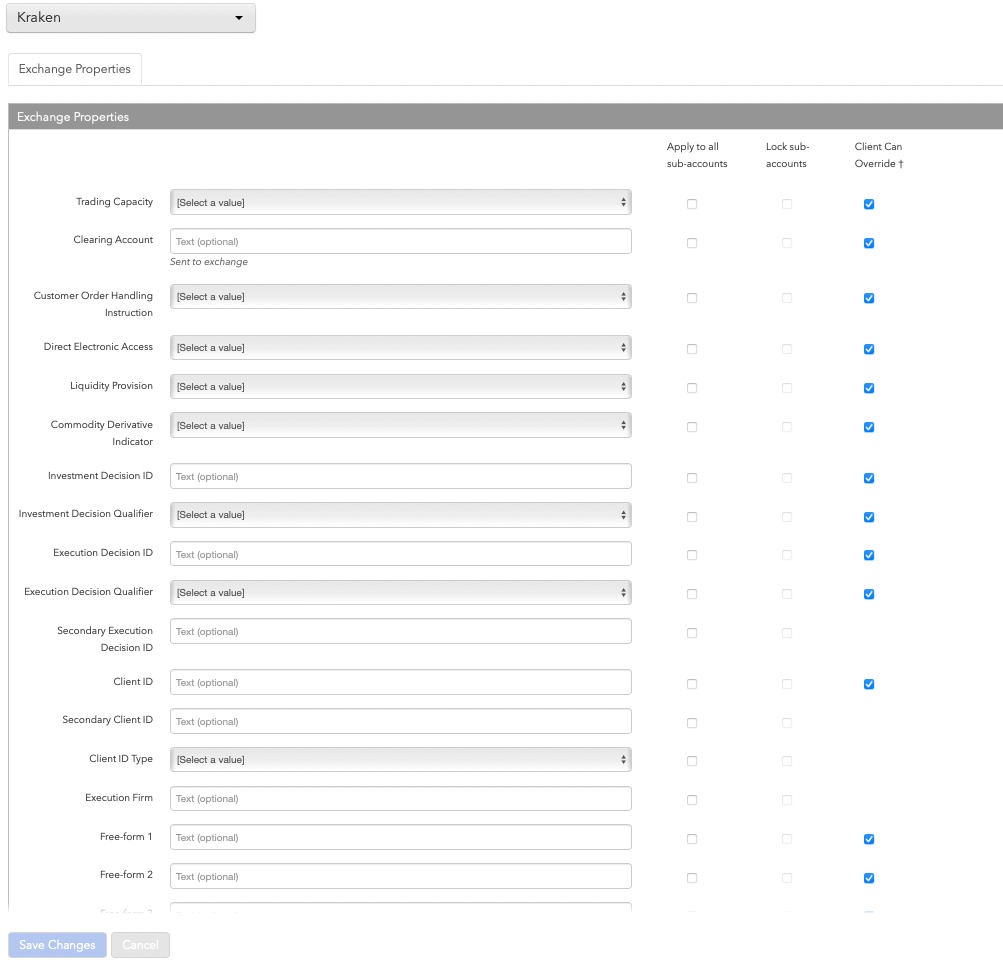Enable Apply to all sub-accounts for Execution Firm
The width and height of the screenshot is (1003, 974).
click(692, 800)
